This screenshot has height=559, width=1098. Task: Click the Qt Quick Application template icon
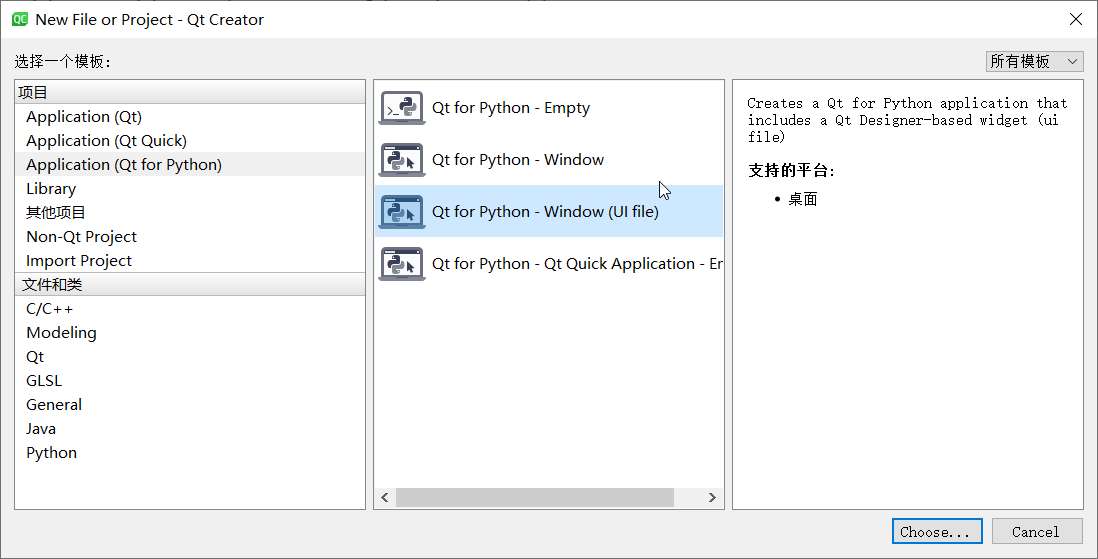pos(402,263)
